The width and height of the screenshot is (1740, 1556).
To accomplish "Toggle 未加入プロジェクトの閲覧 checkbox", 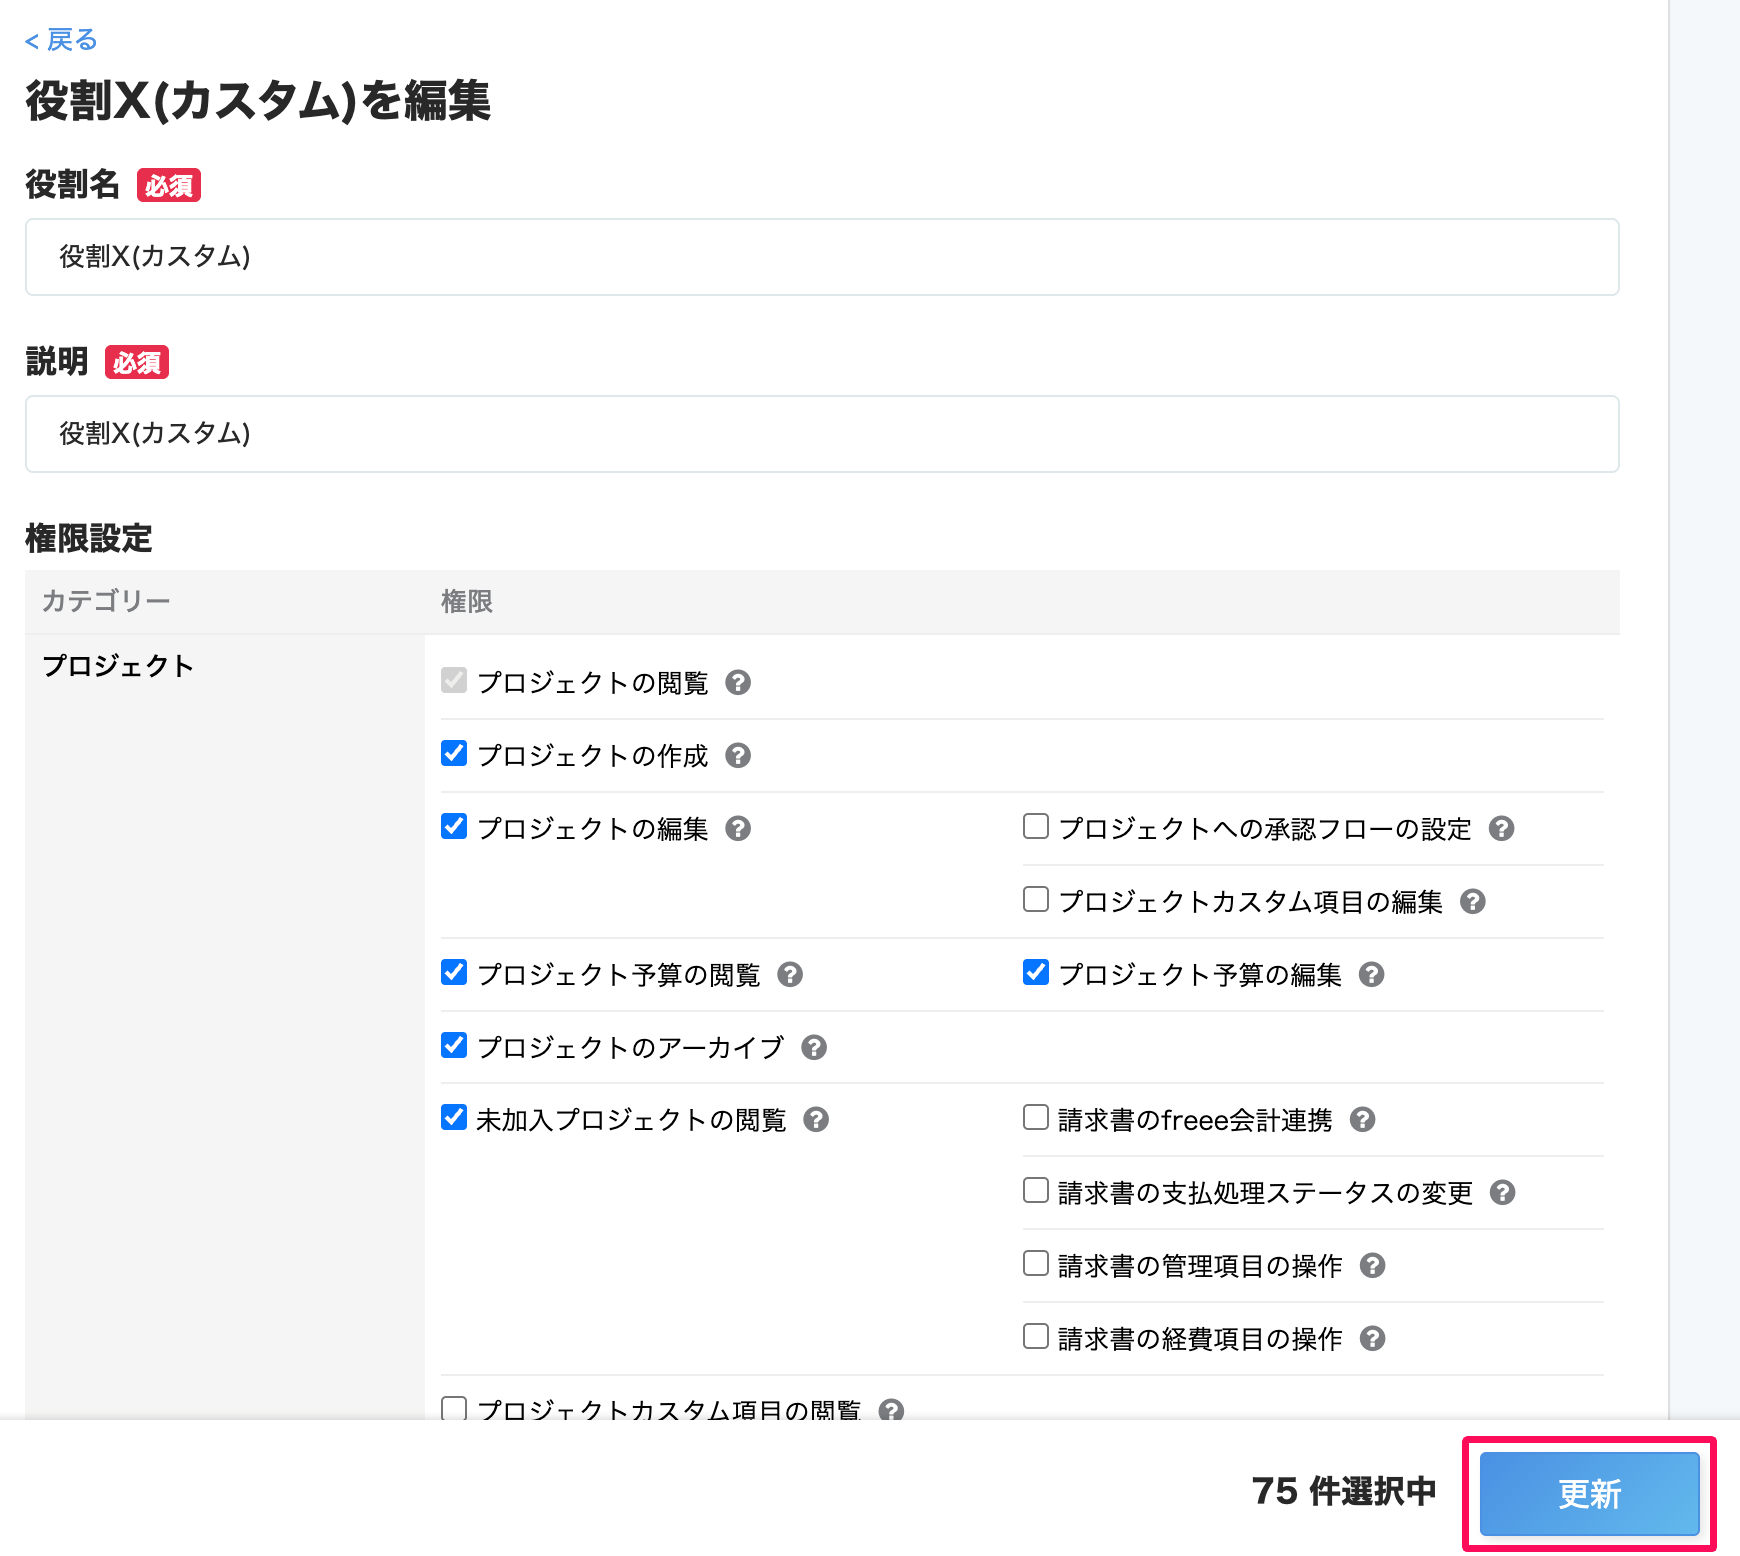I will coord(454,1117).
